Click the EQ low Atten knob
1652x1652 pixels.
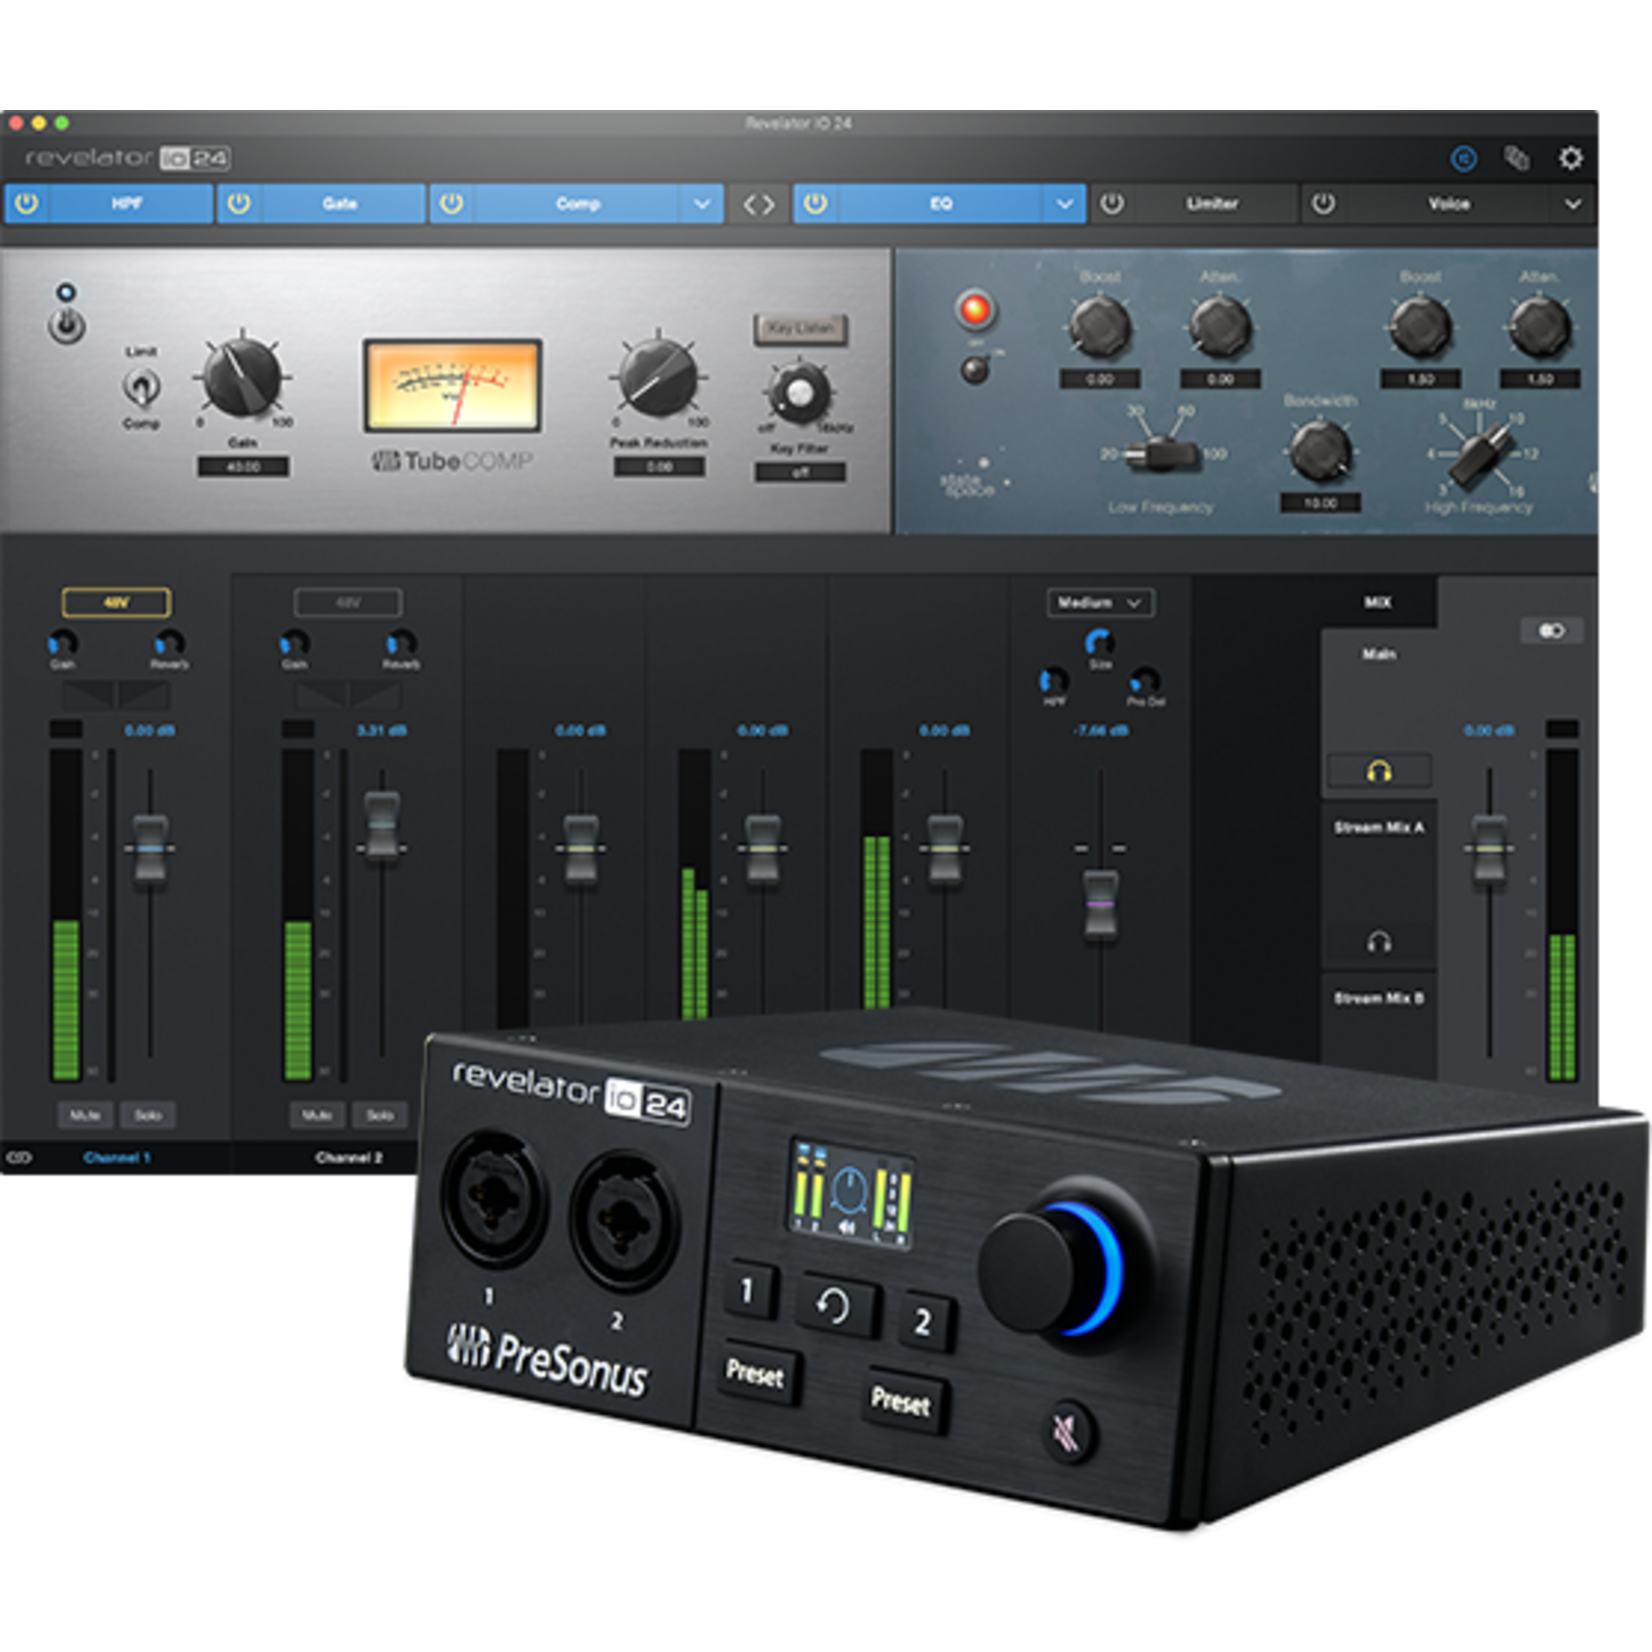point(1220,326)
